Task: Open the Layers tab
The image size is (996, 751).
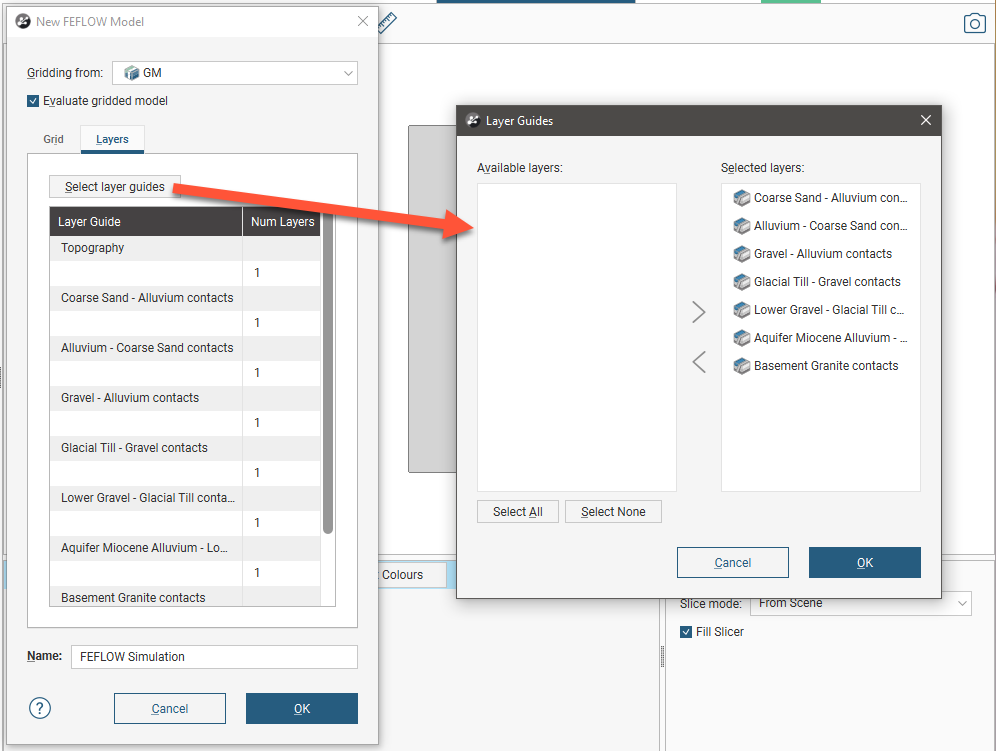Action: [x=112, y=139]
